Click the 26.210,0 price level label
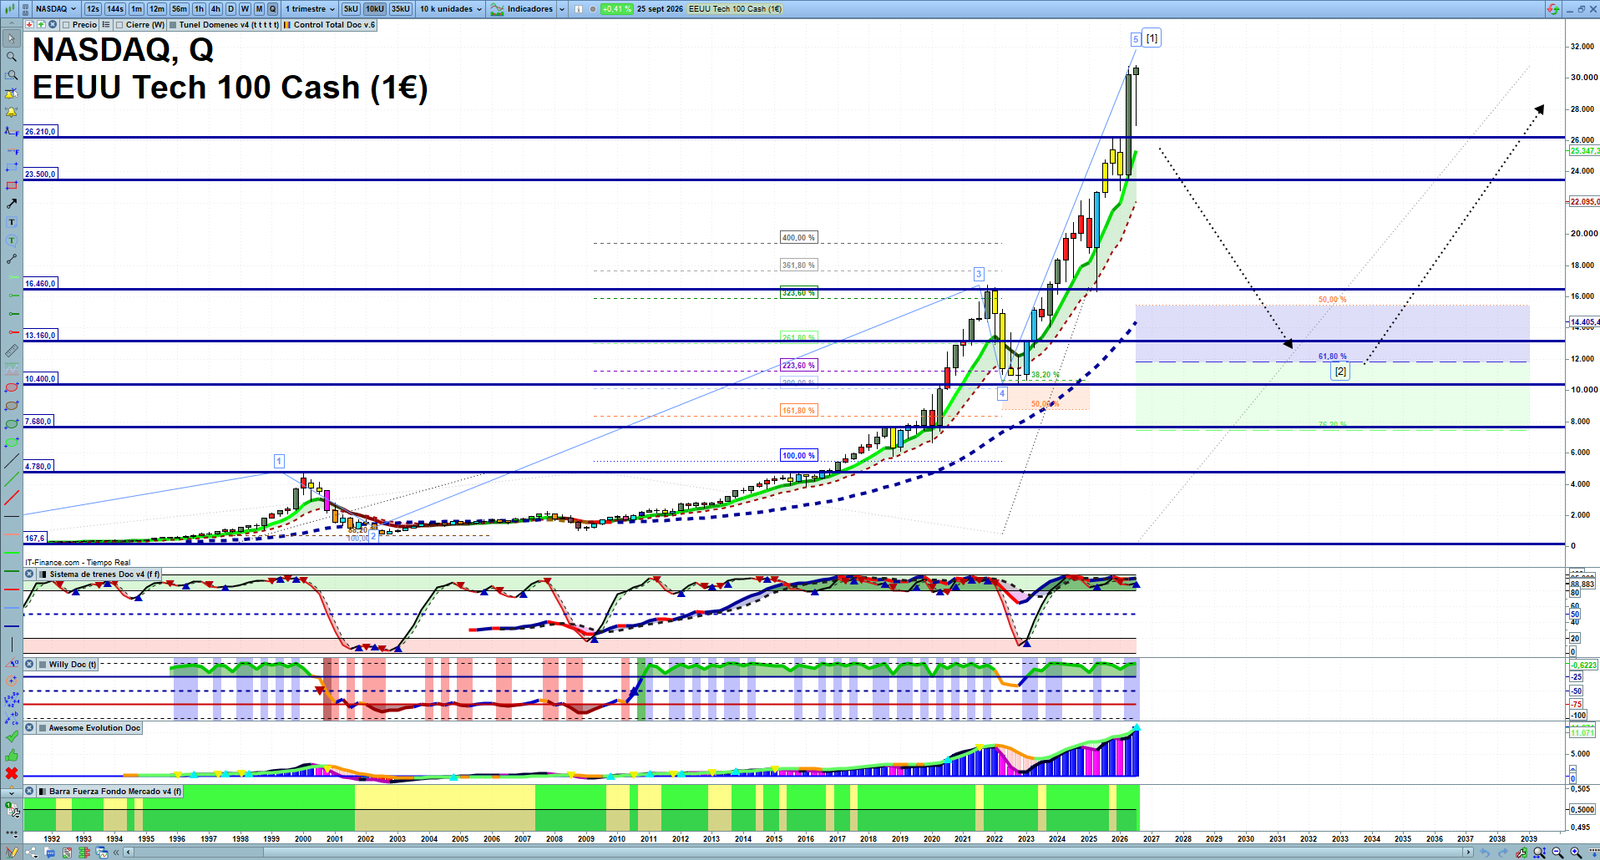The width and height of the screenshot is (1600, 860). [41, 131]
